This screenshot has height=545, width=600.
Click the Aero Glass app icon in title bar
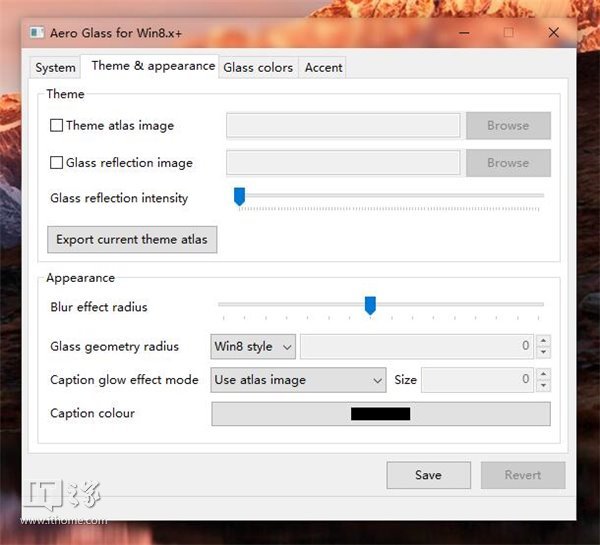pos(37,33)
